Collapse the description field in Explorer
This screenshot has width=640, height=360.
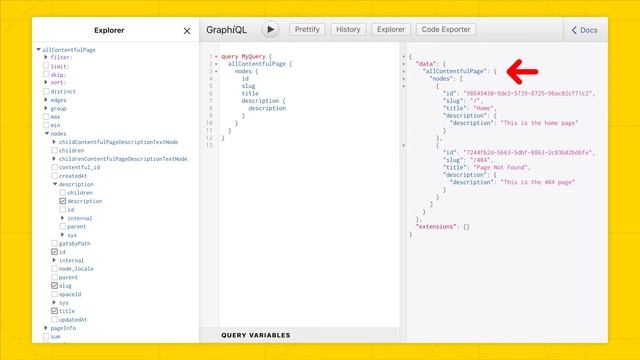[55, 184]
